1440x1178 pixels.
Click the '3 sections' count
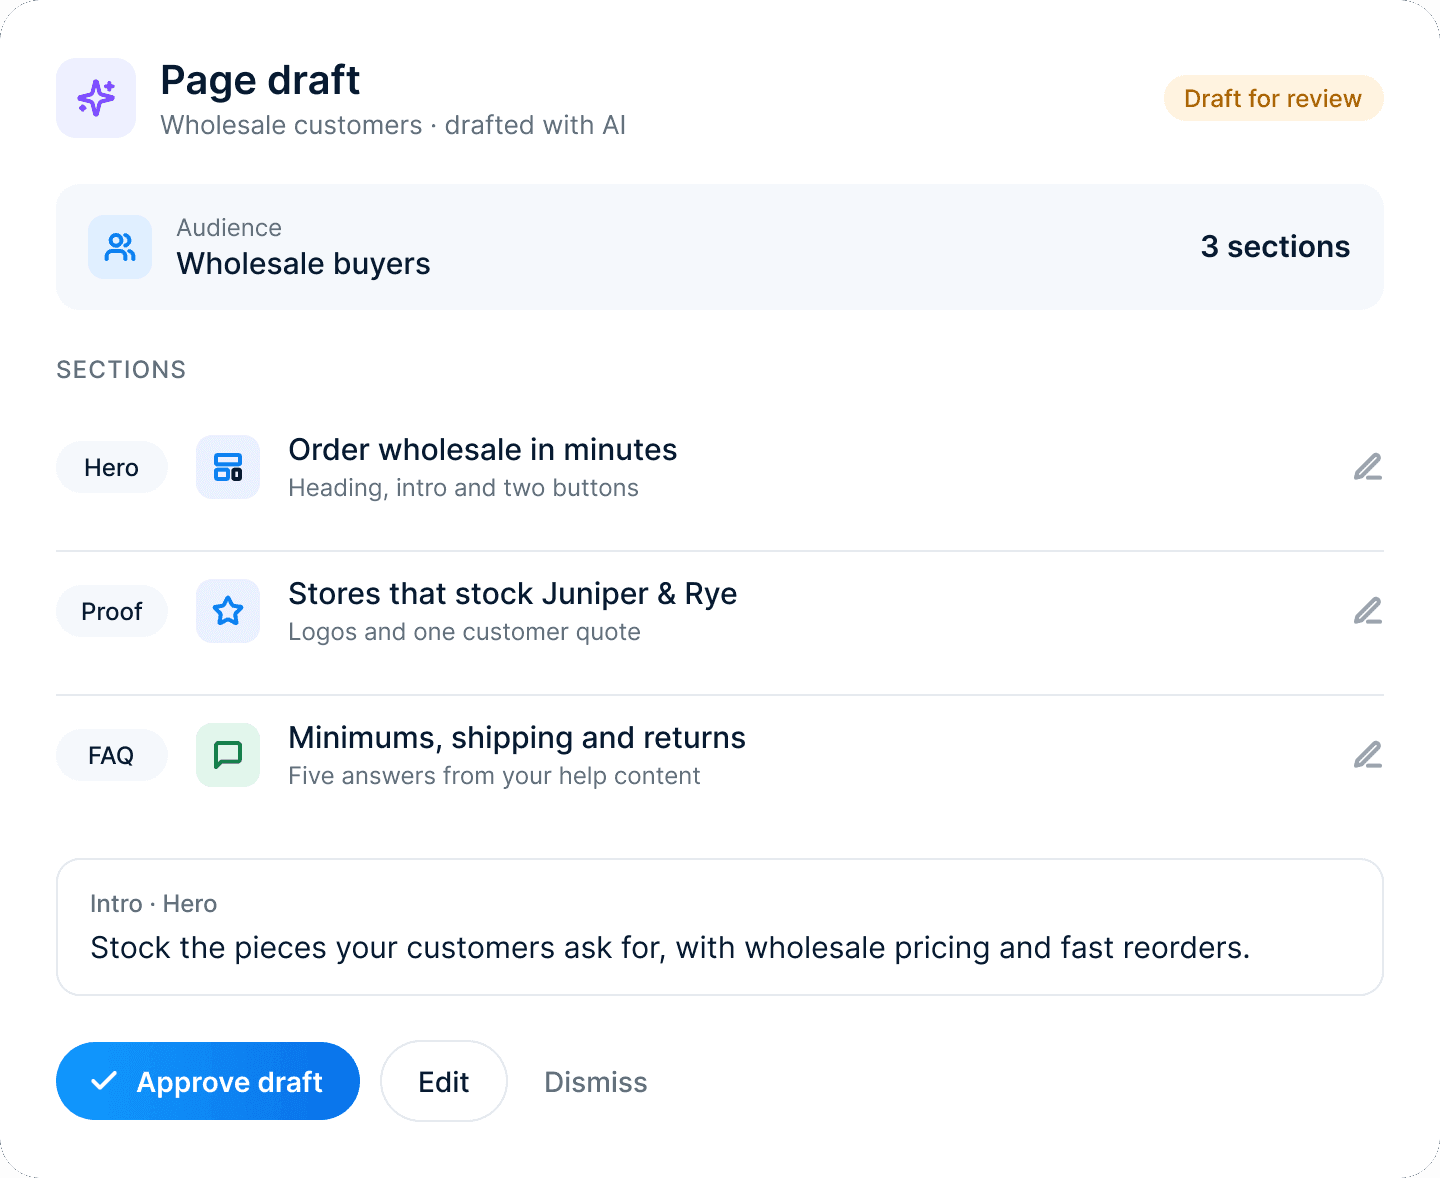tap(1275, 247)
